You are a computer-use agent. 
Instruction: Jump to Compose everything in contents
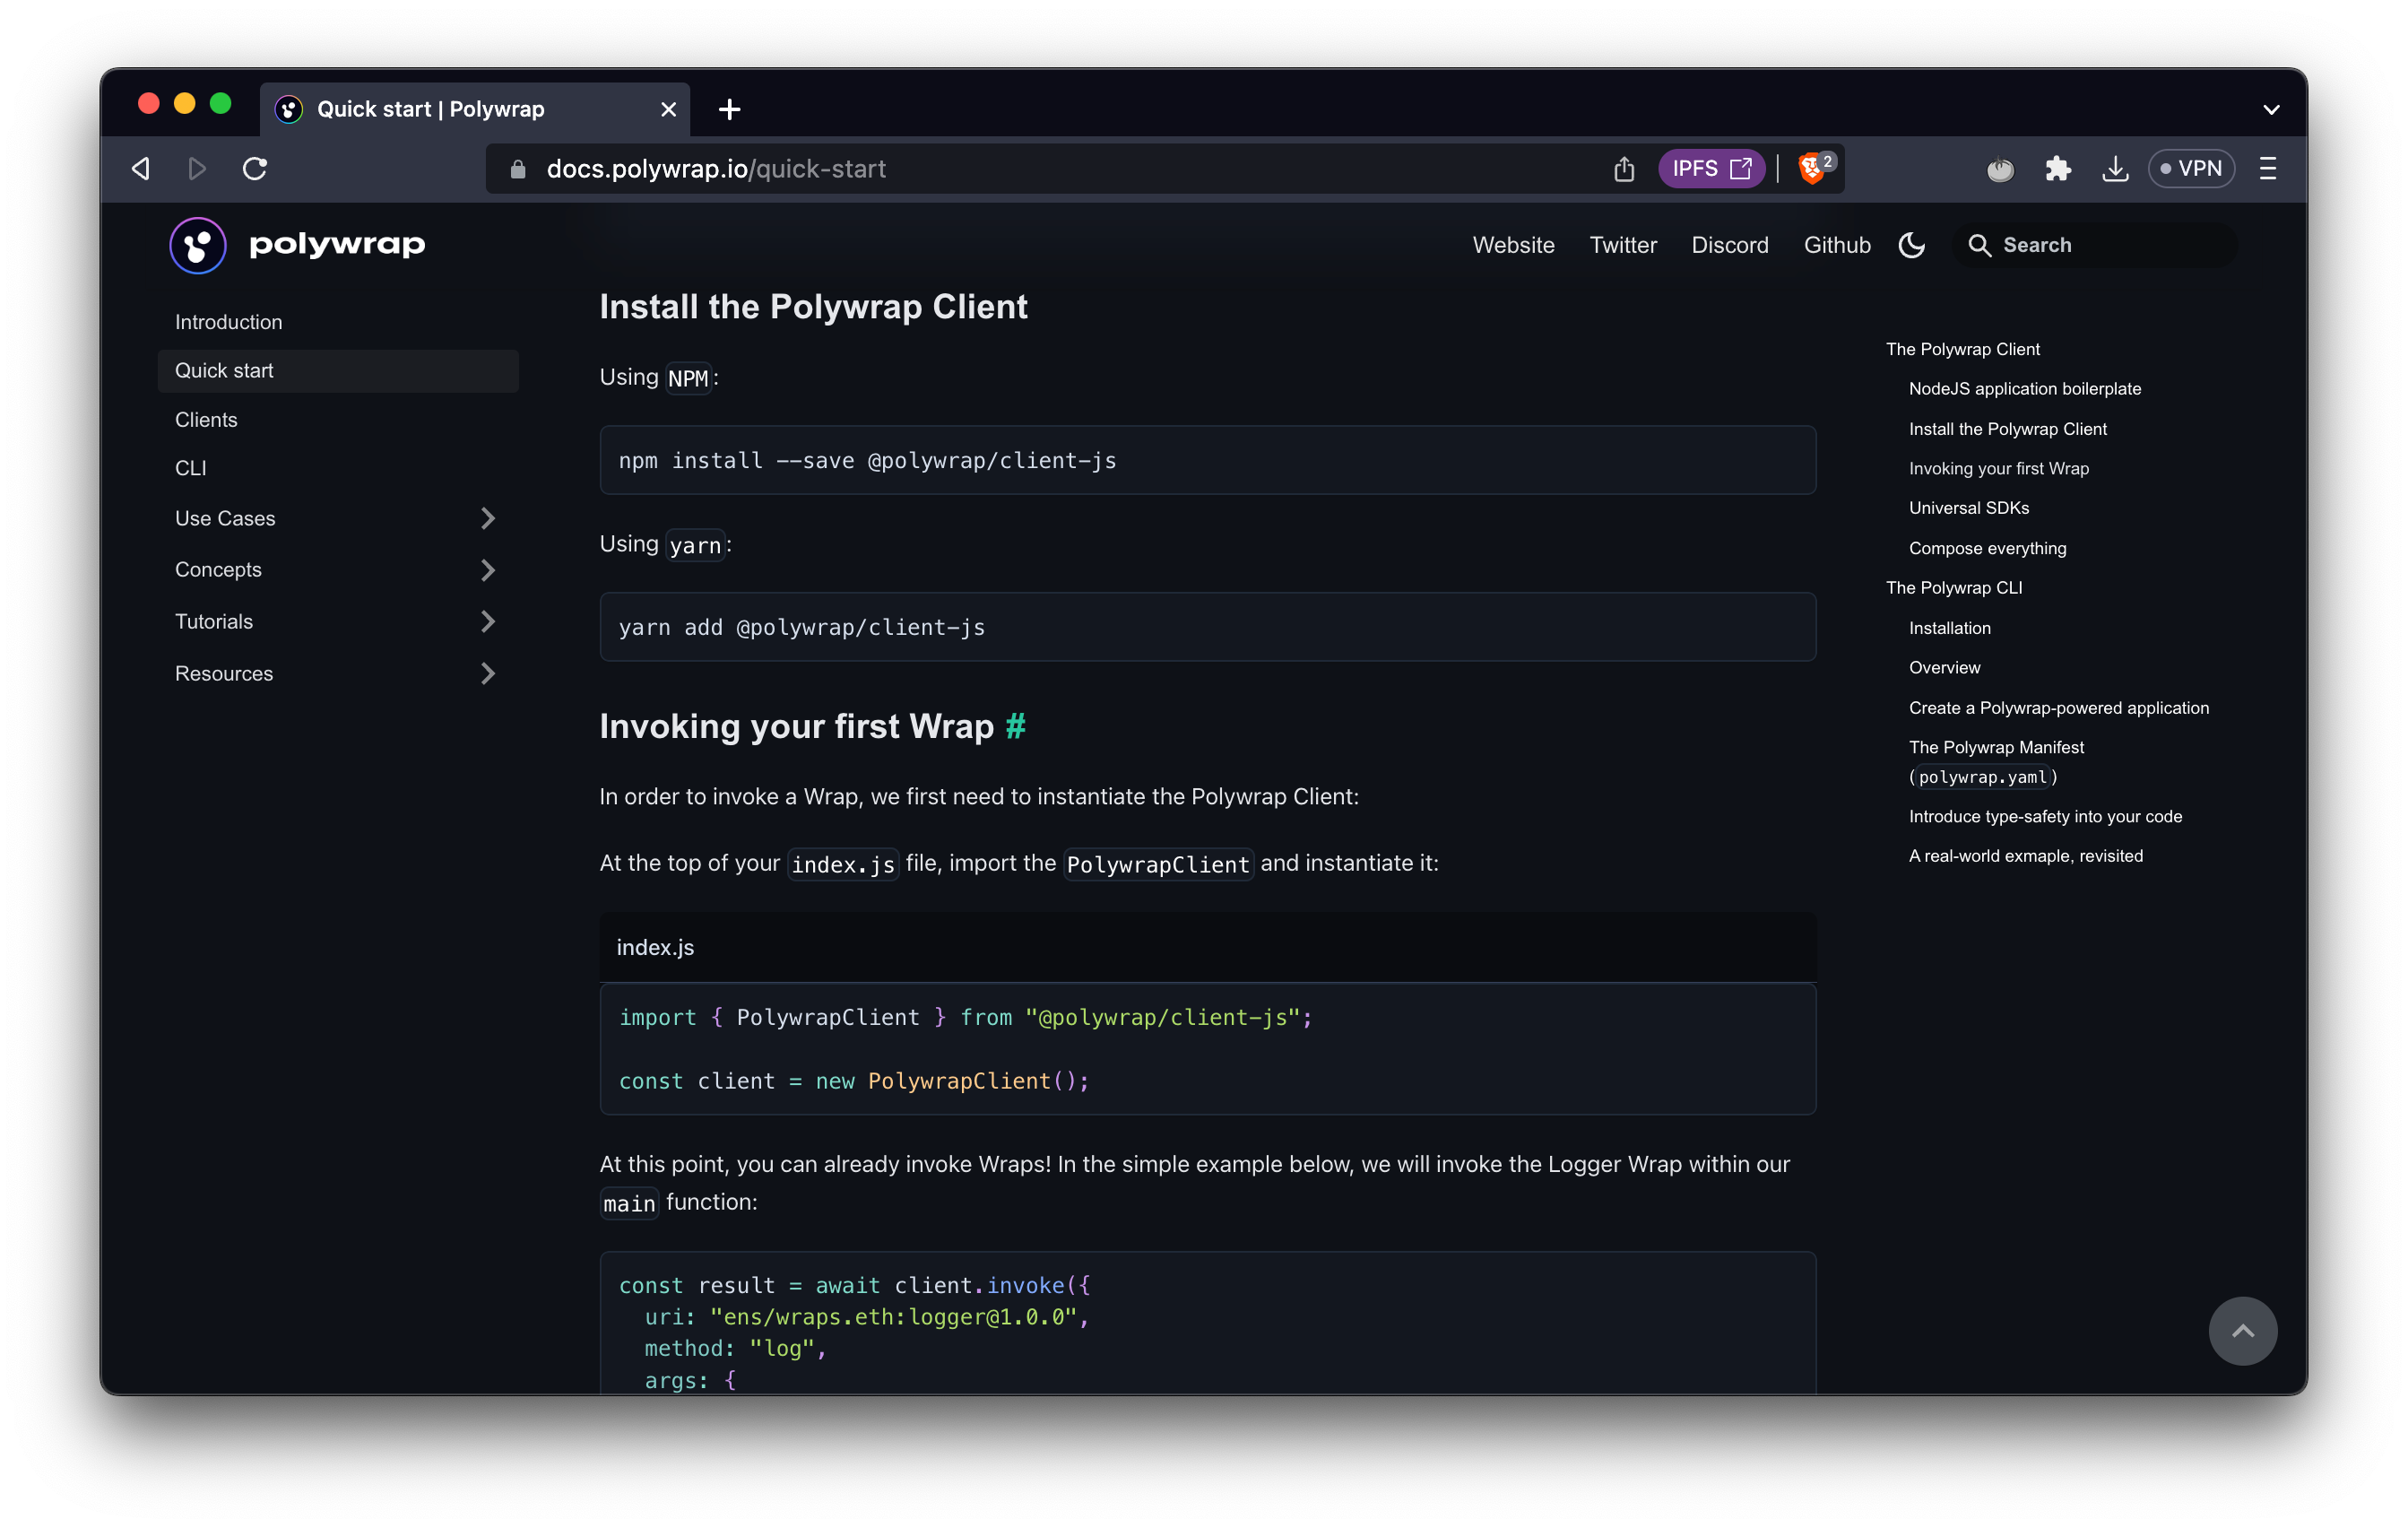click(1987, 548)
